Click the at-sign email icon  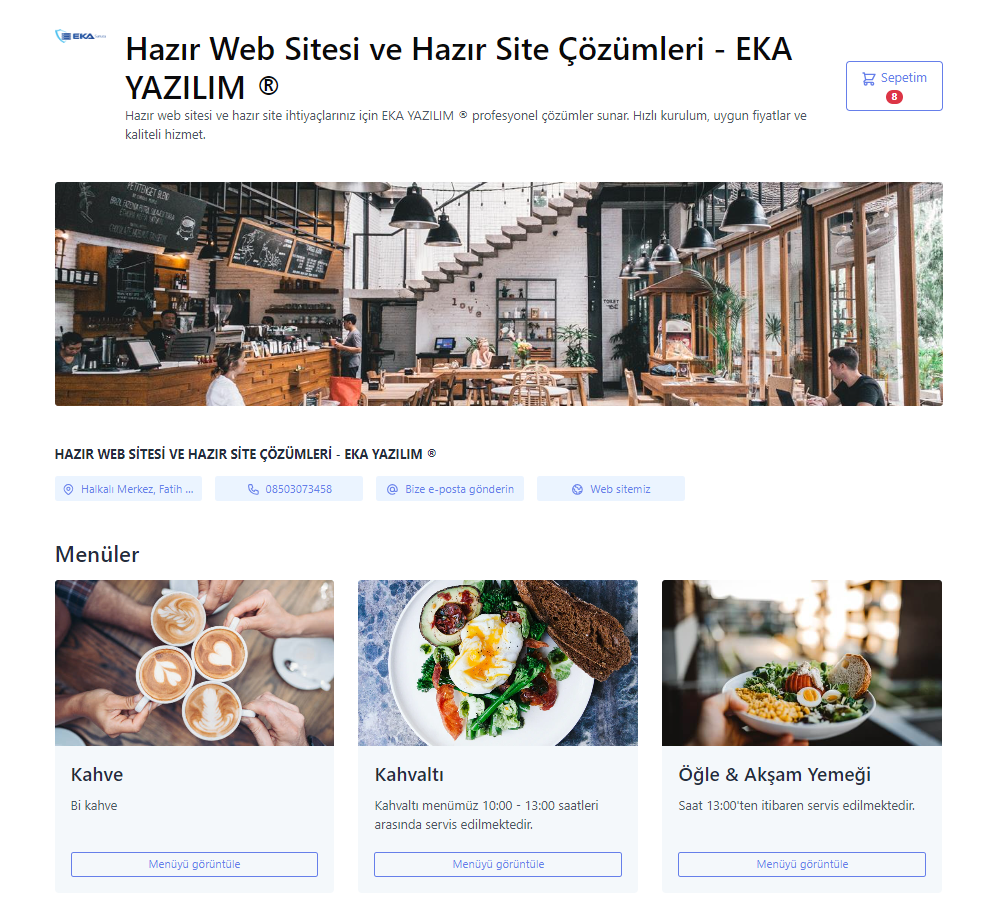392,489
